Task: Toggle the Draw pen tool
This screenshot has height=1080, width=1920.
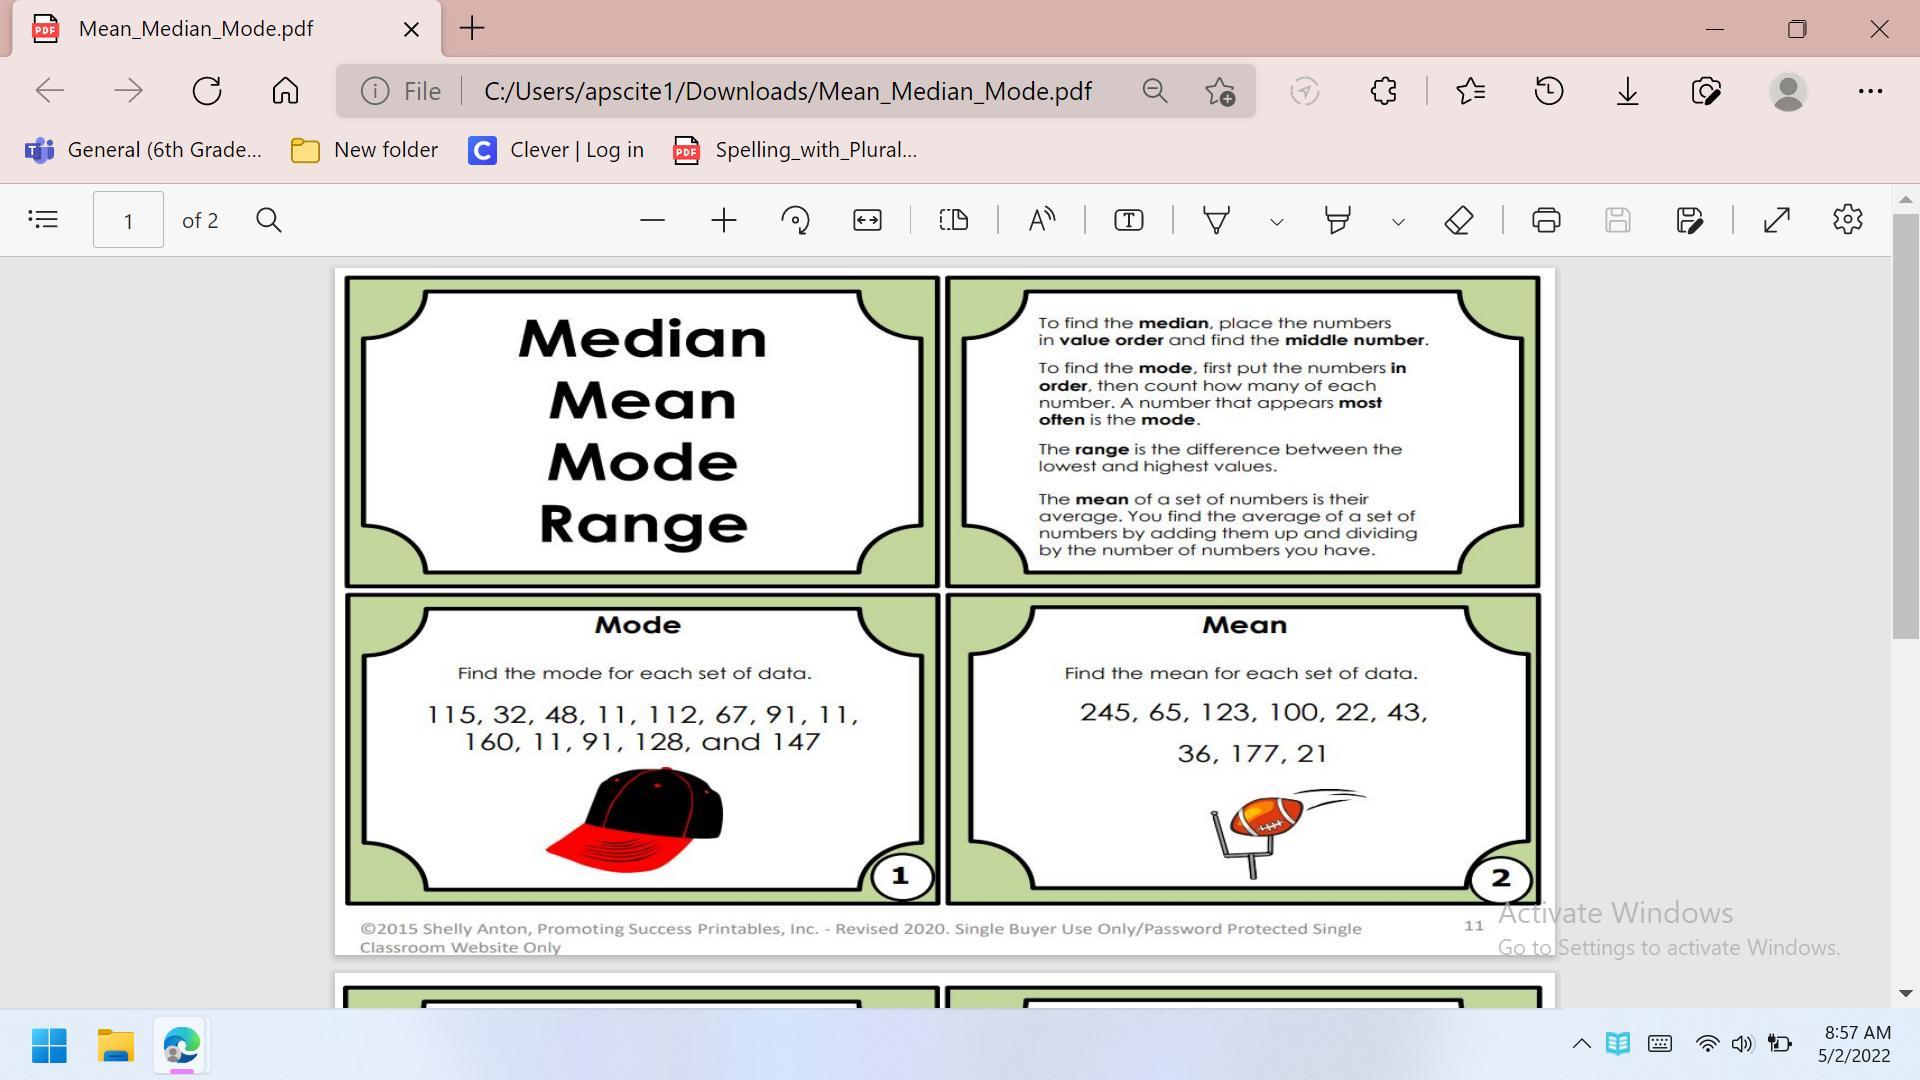Action: (x=1216, y=220)
